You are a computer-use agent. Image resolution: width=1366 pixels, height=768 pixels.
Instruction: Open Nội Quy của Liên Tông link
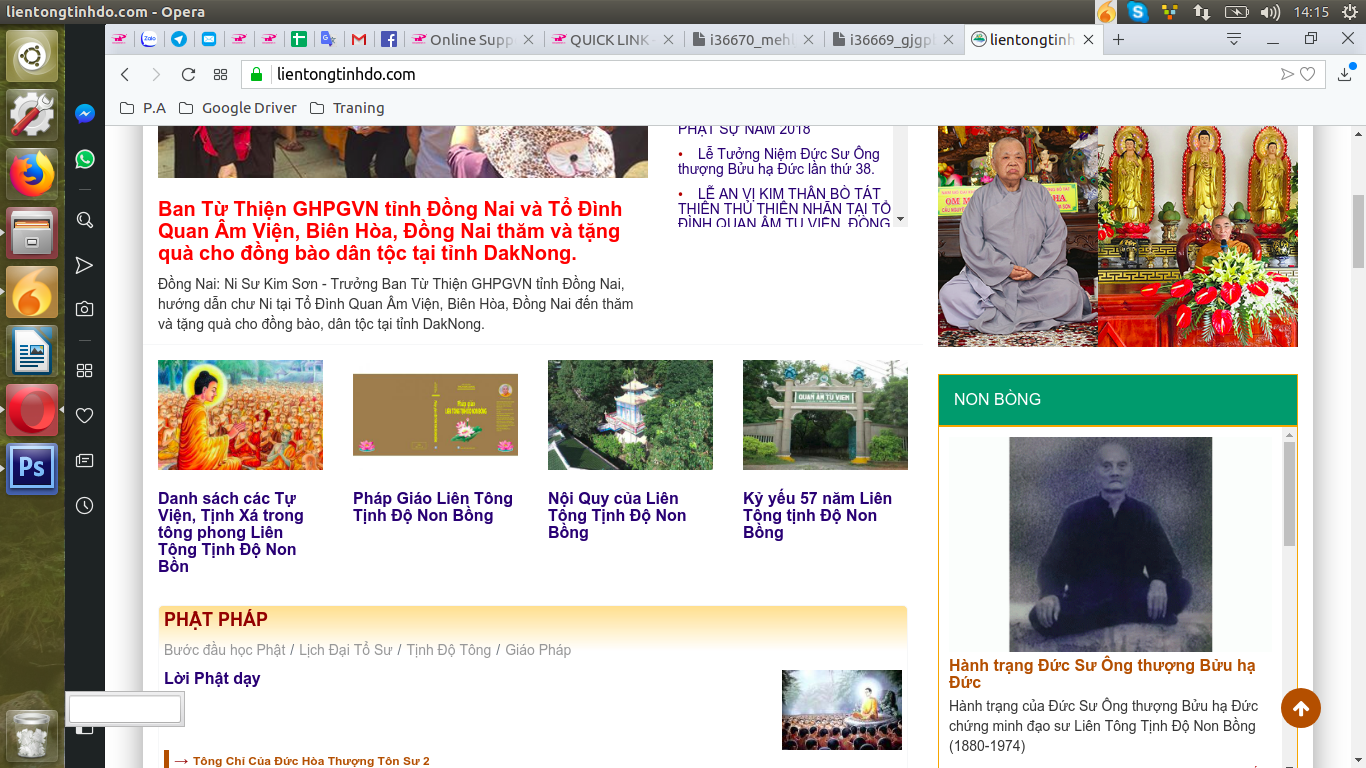coord(617,515)
